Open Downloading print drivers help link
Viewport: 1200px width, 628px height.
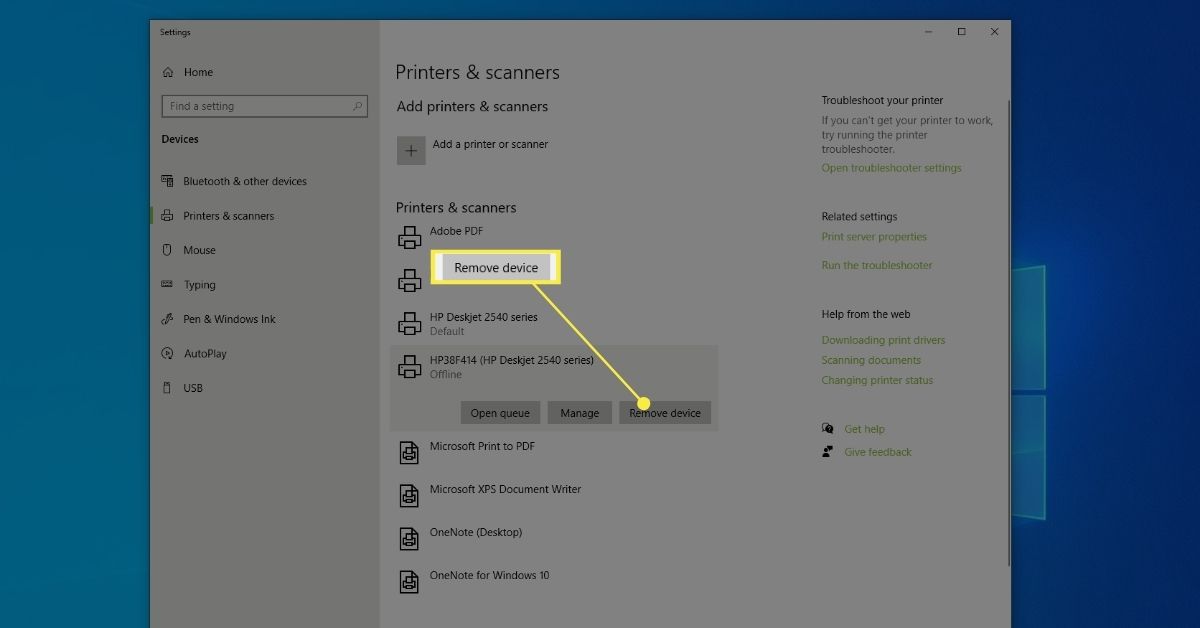pos(883,340)
